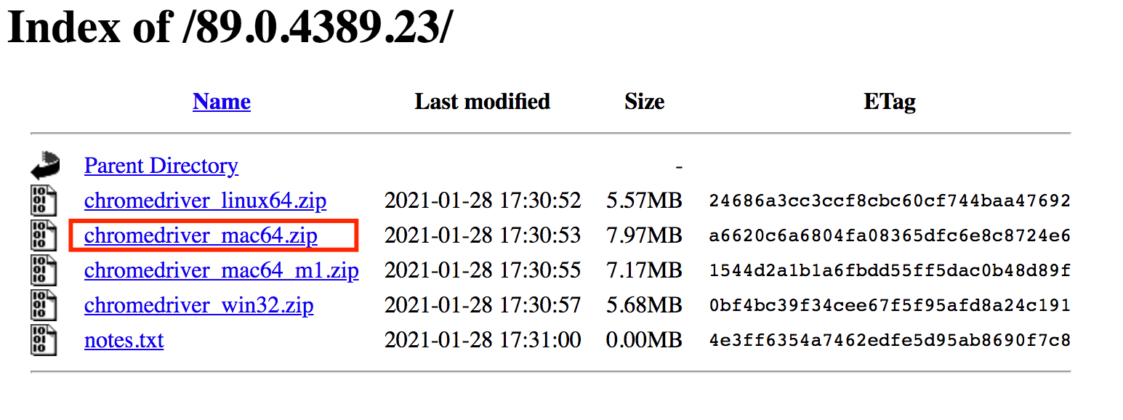Click the Parent Directory back-arrow icon
Image resolution: width=1123 pixels, height=420 pixels.
click(45, 165)
